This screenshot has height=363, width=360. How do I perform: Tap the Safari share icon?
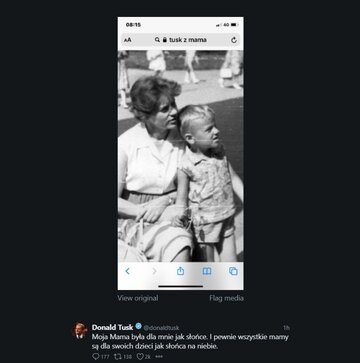pos(180,271)
